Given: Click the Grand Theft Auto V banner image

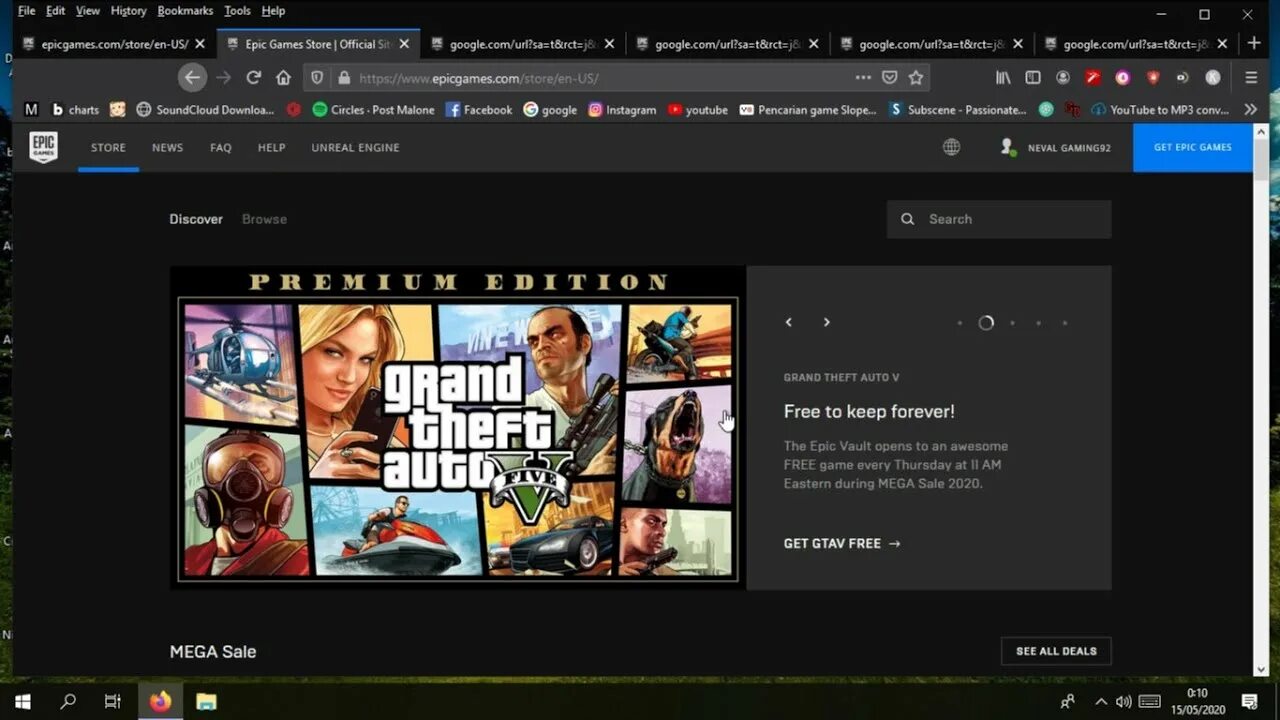Looking at the screenshot, I should (x=458, y=427).
